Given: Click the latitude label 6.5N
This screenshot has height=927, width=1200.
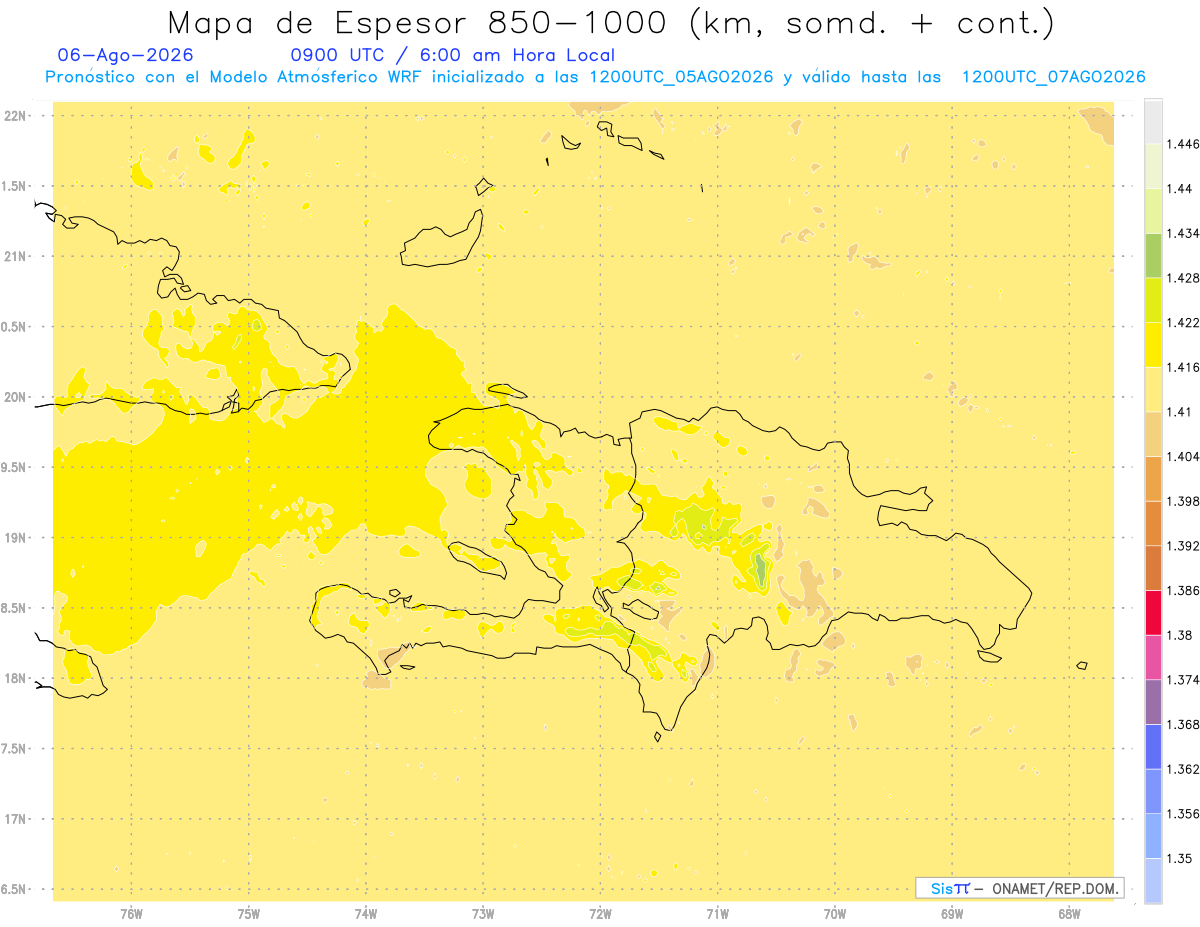Looking at the screenshot, I should (x=12, y=889).
